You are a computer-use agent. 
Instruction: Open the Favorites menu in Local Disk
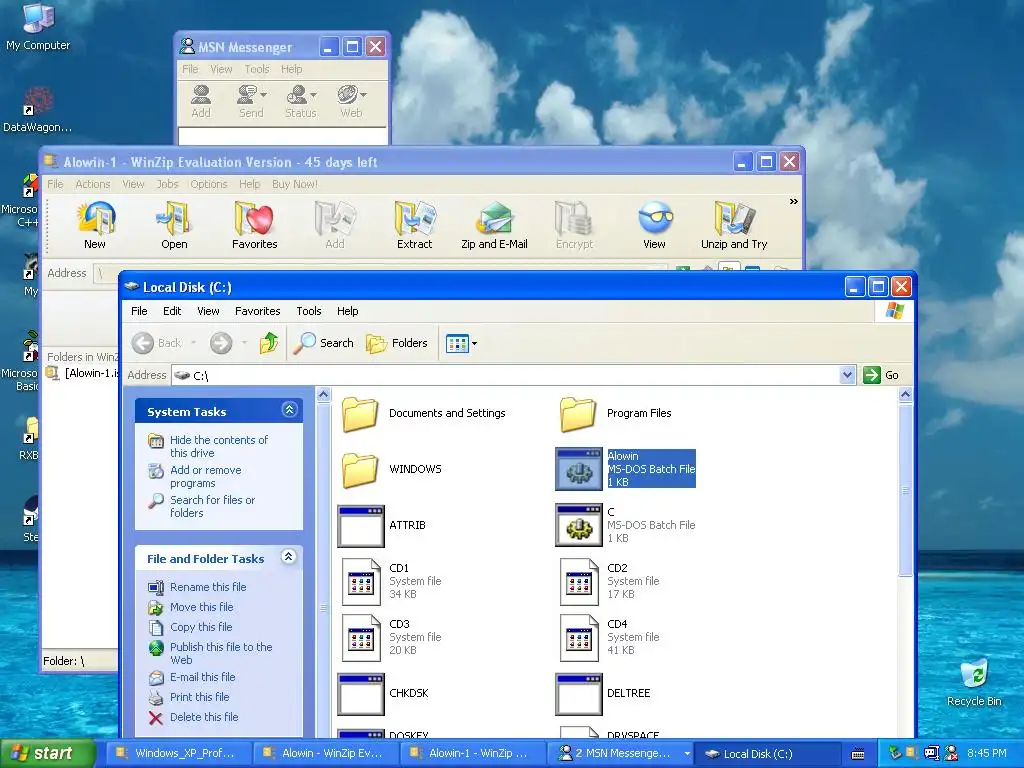257,311
